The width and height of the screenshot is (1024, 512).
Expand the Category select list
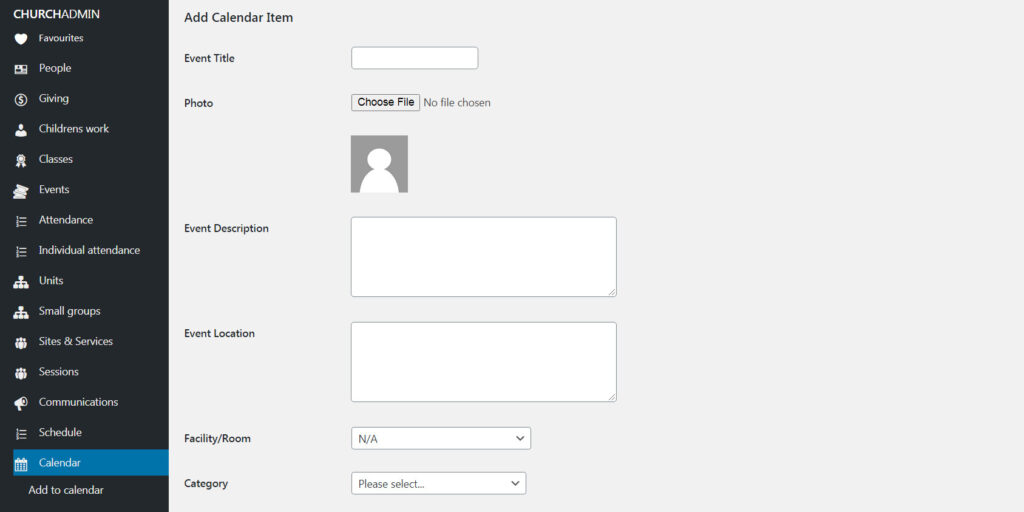coord(438,484)
